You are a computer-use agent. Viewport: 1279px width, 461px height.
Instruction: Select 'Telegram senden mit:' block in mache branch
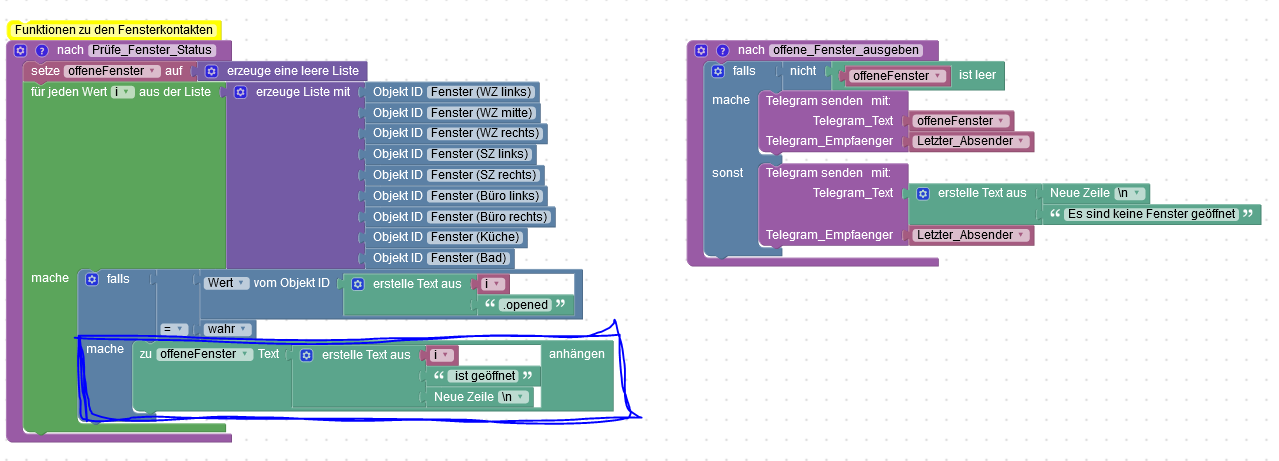click(828, 100)
